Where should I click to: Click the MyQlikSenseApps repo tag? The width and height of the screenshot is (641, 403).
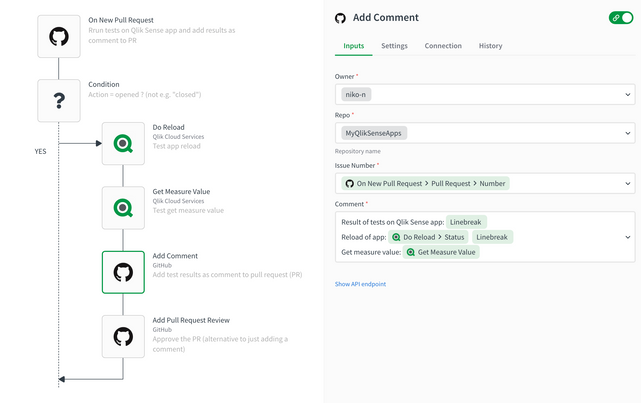click(x=375, y=133)
